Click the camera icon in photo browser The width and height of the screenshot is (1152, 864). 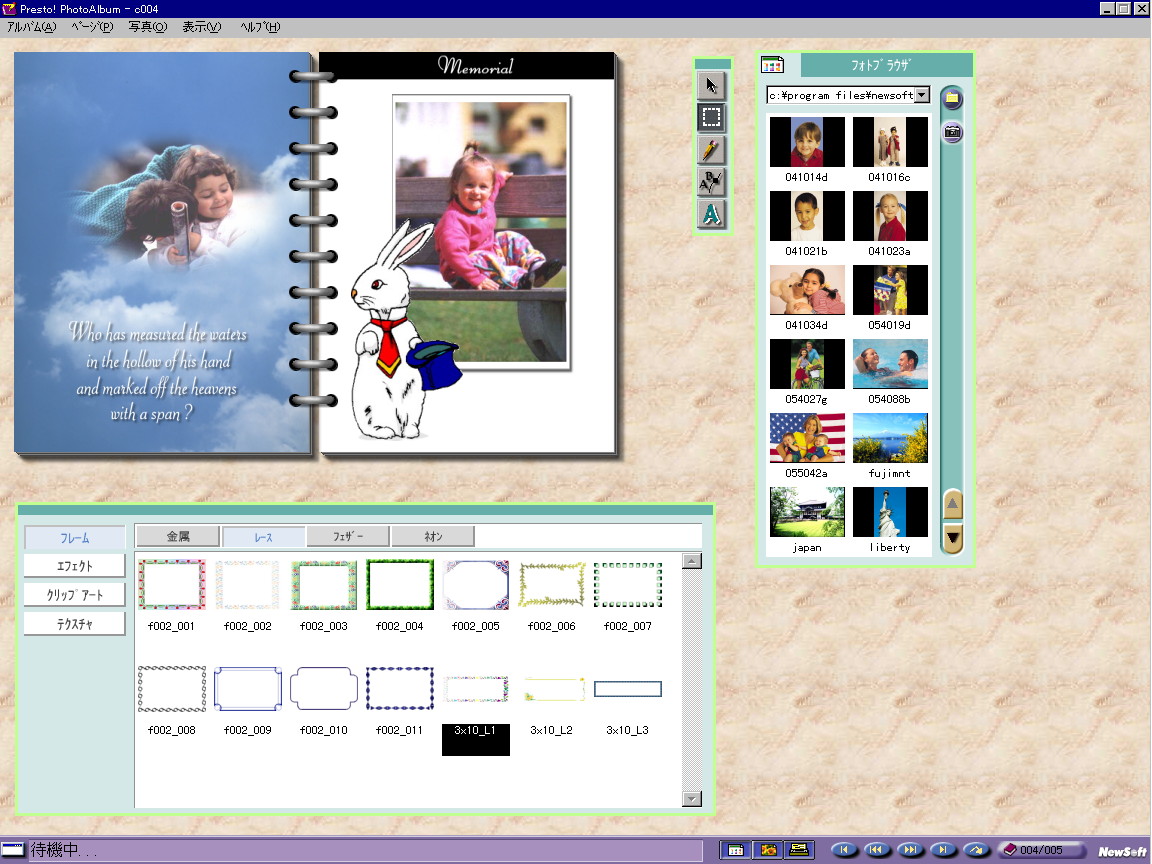coord(952,131)
